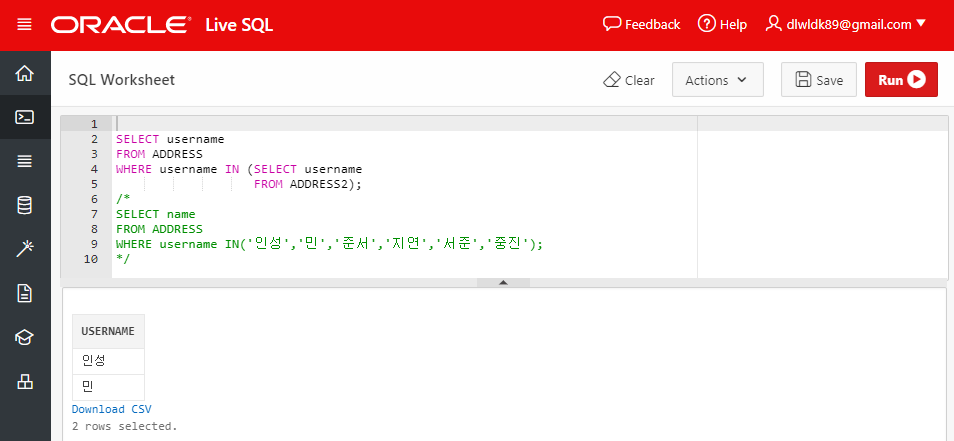Expand the dlwldk89@gmail.com account dropdown
This screenshot has width=954, height=441.
[x=846, y=25]
